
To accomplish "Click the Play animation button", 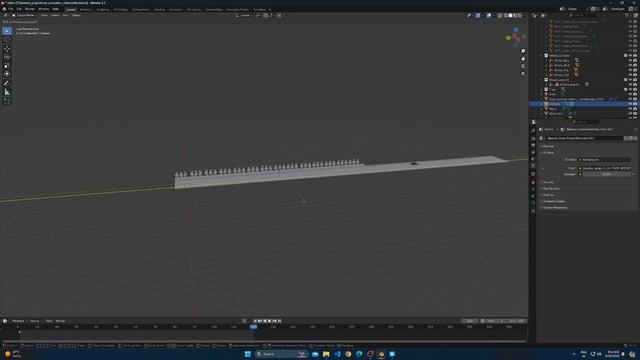I will [x=269, y=321].
